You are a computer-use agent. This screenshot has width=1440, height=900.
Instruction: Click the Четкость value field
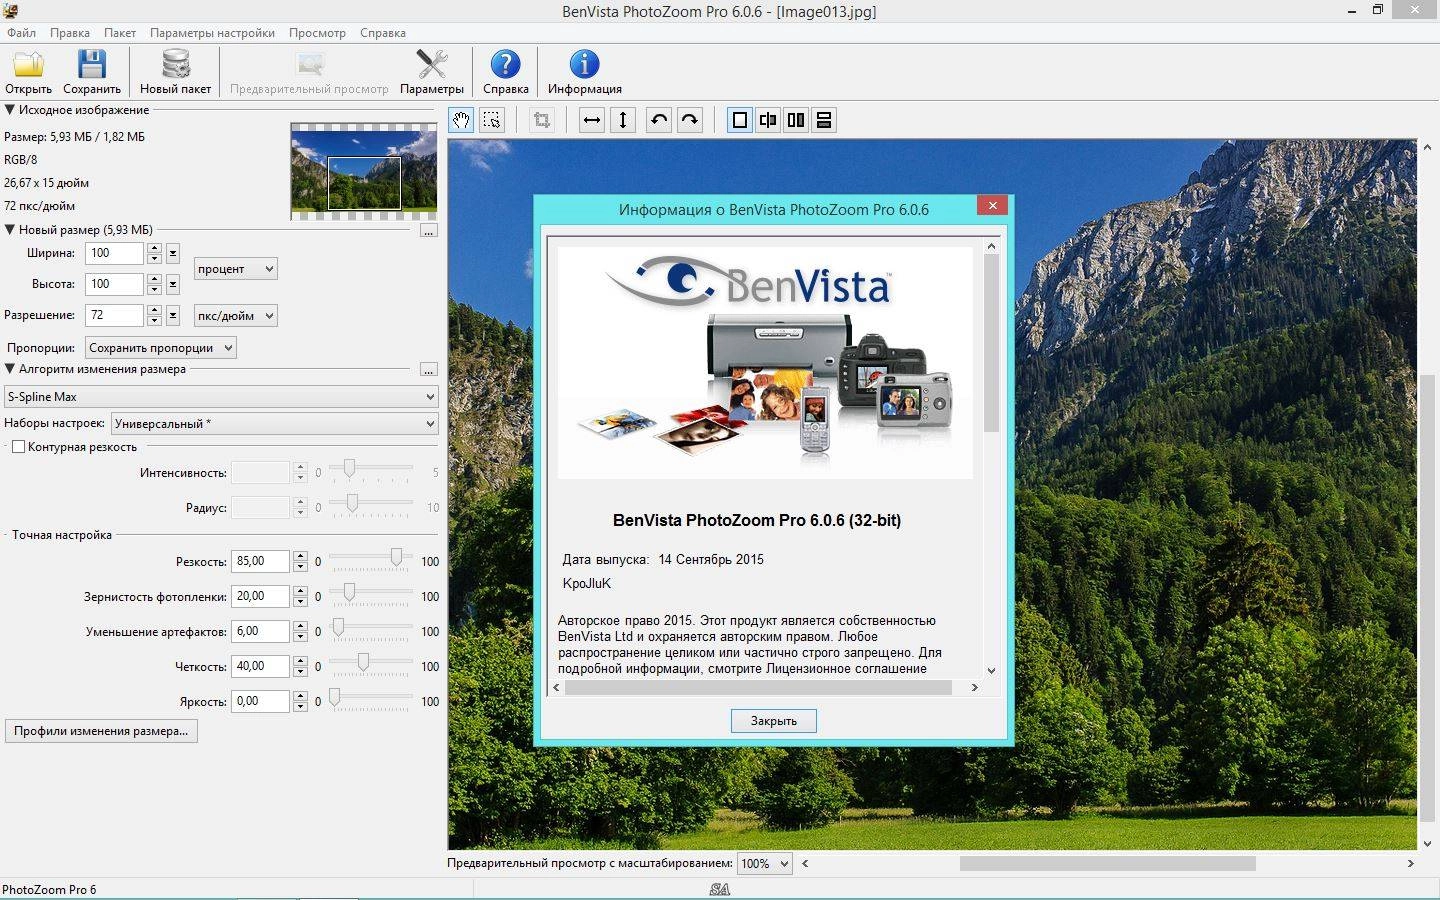click(x=260, y=666)
